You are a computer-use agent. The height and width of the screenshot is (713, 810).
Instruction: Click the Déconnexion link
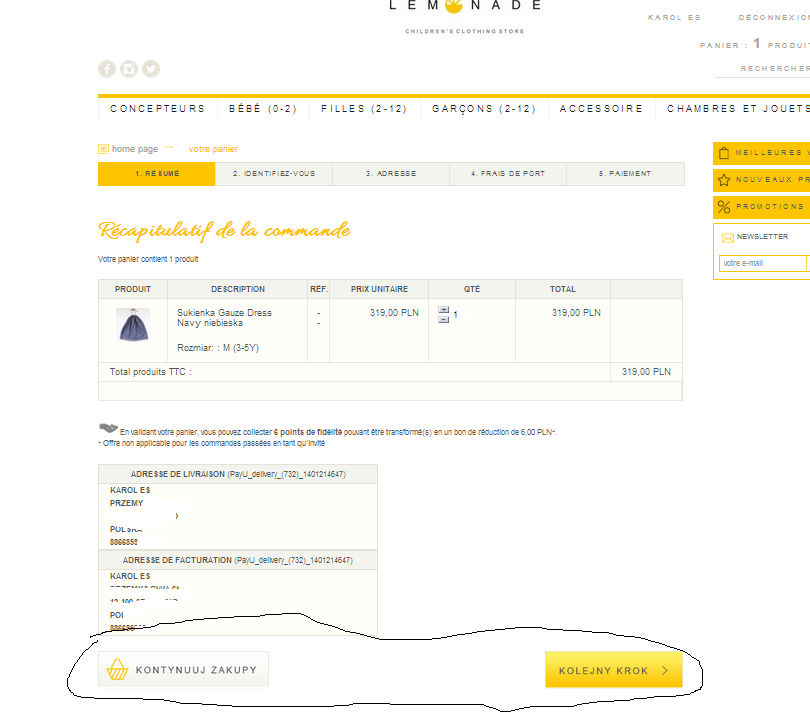click(x=774, y=18)
